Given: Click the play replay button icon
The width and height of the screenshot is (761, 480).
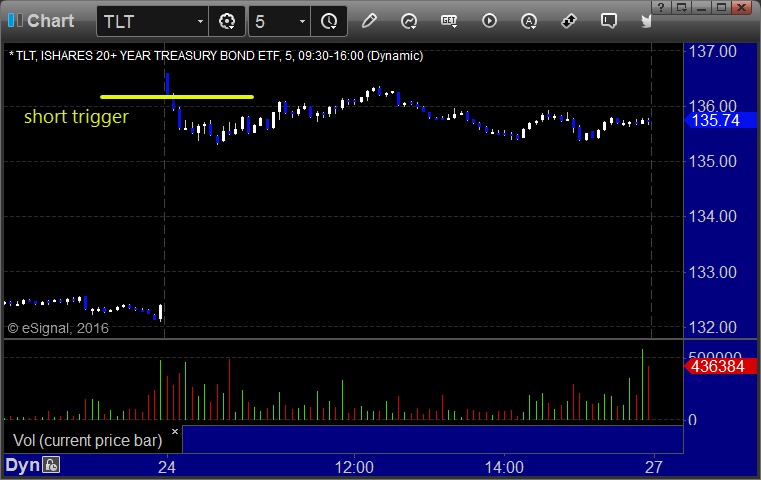Looking at the screenshot, I should (x=489, y=21).
